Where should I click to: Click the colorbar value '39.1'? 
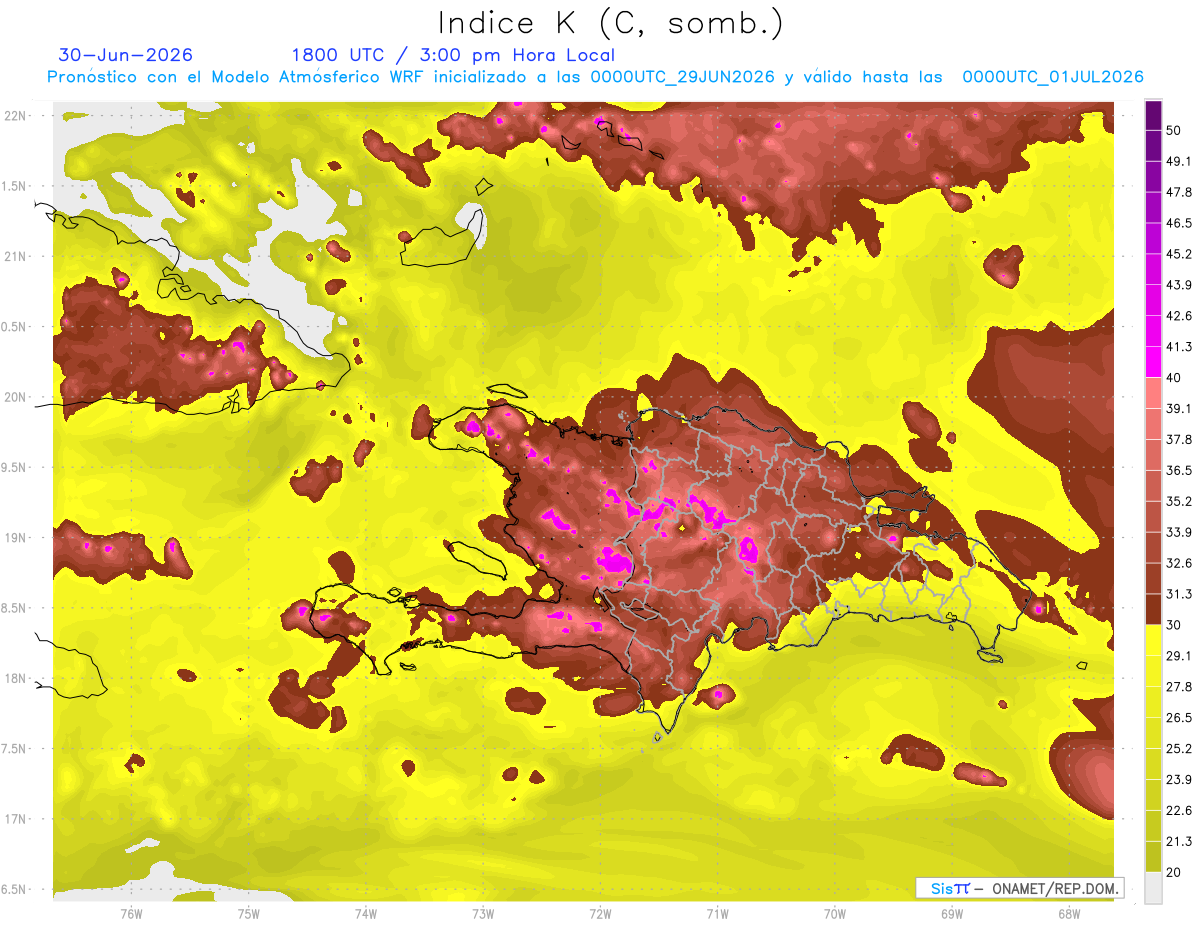(1178, 409)
